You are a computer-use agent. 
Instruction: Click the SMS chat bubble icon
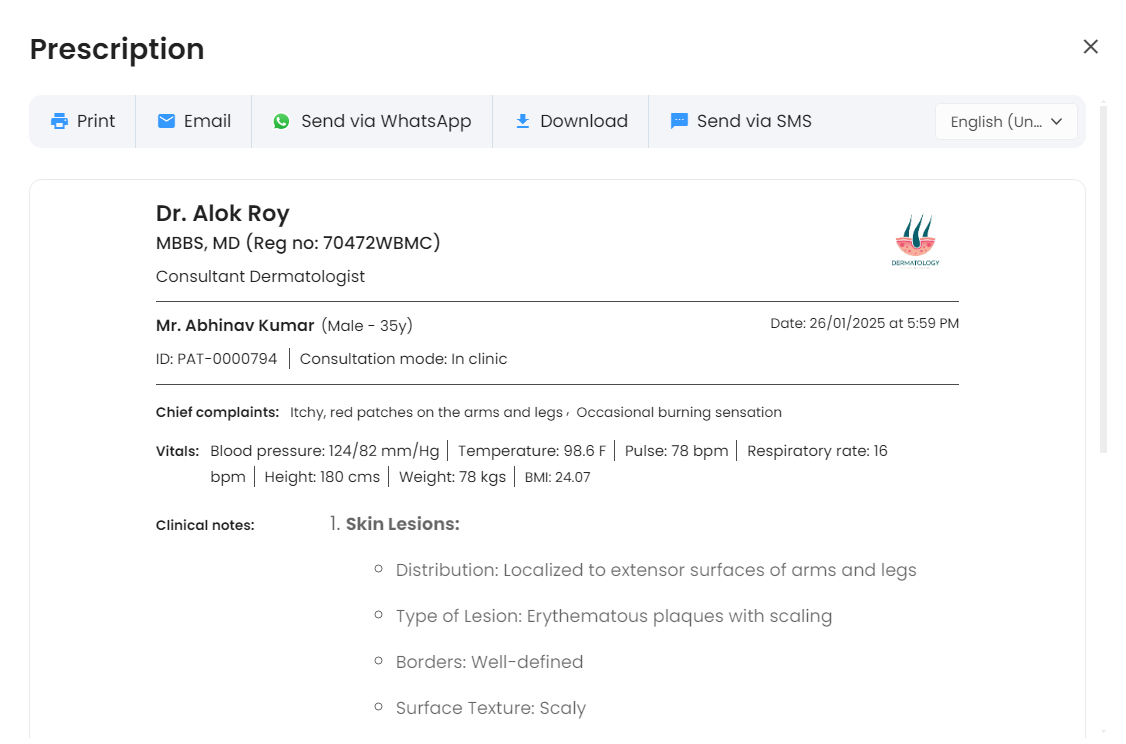[x=679, y=121]
